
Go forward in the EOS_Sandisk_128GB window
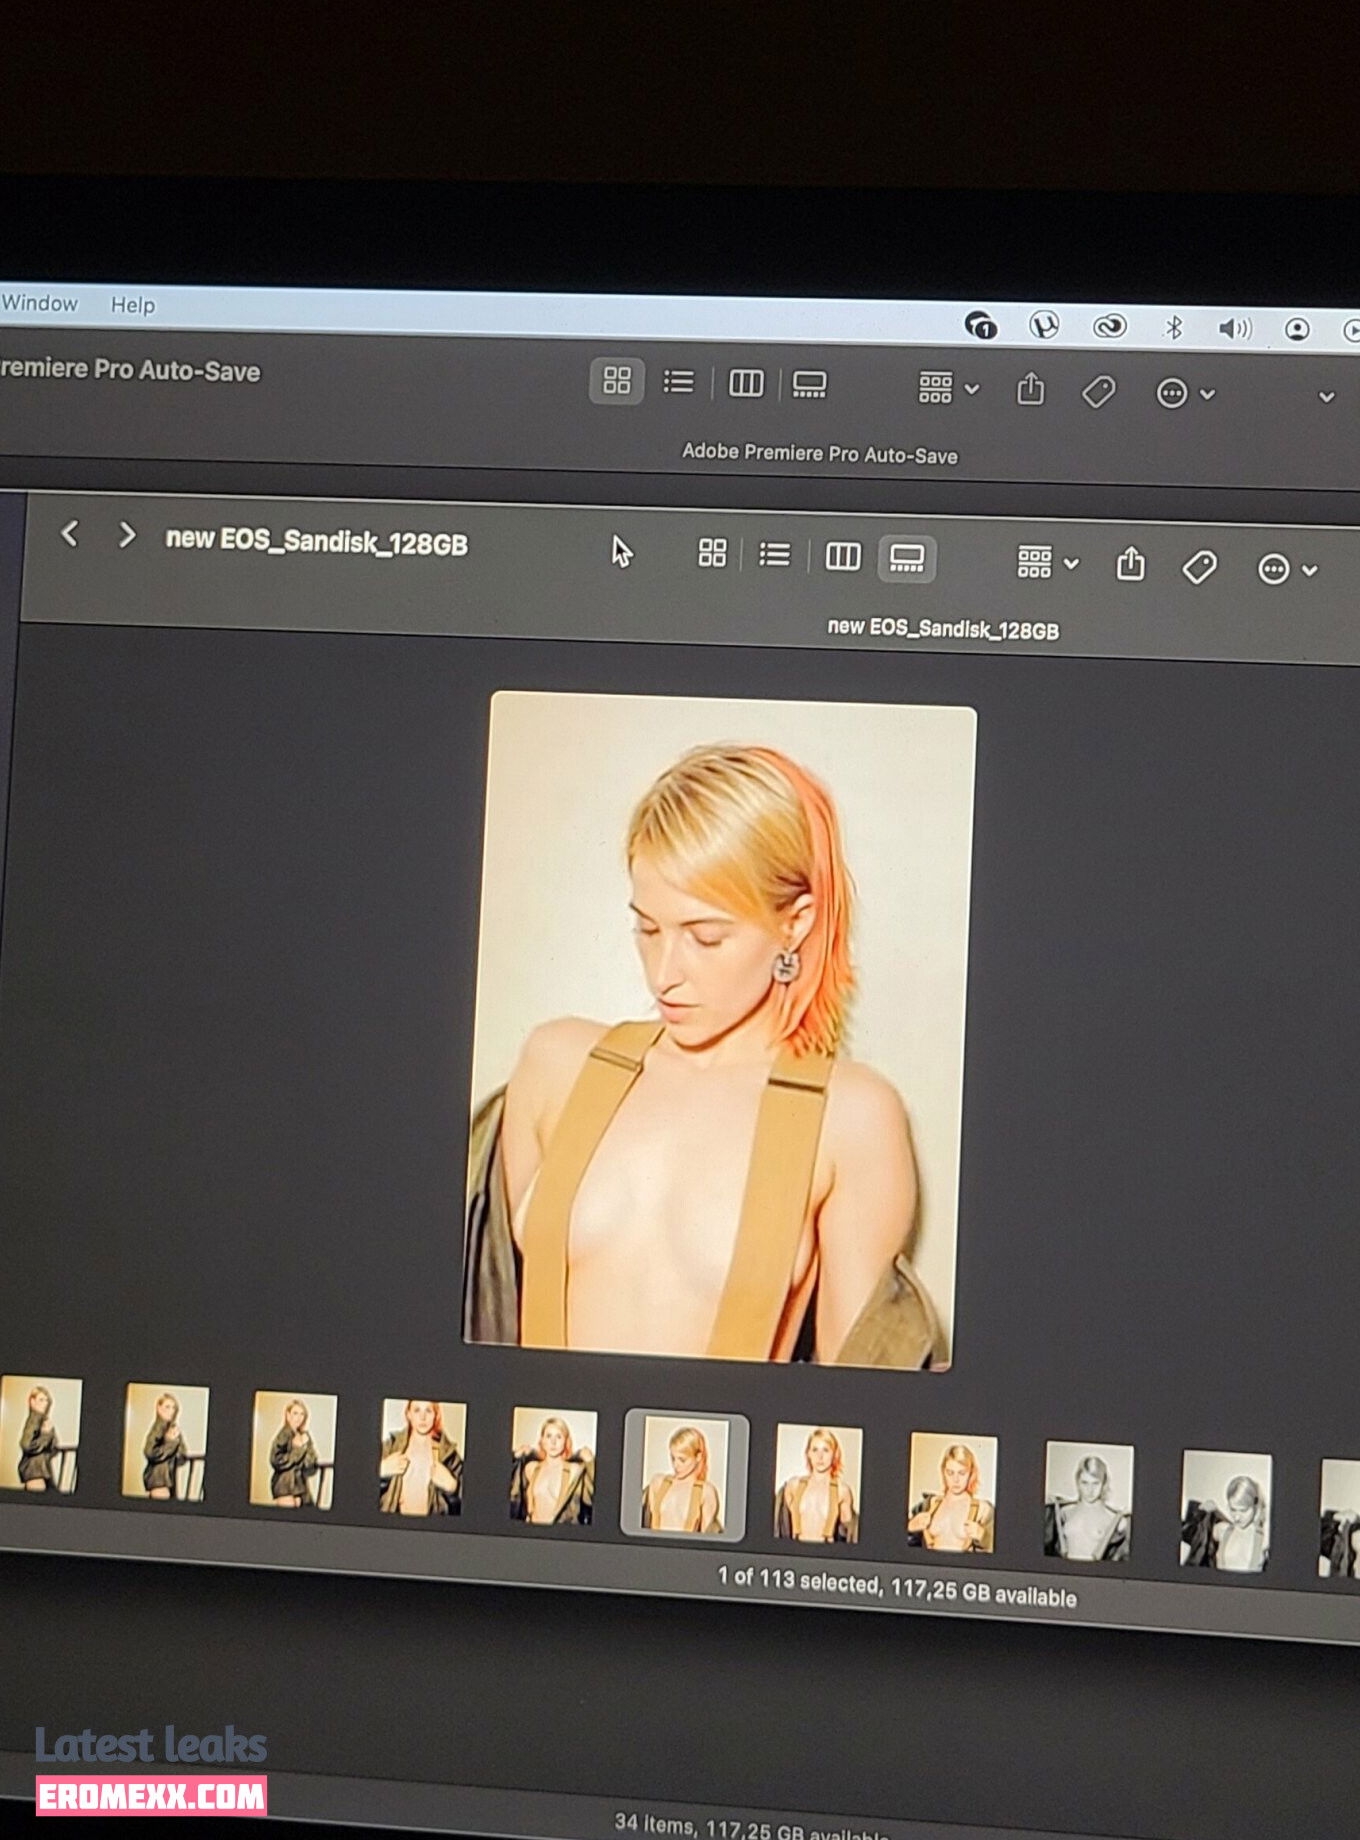[x=126, y=535]
